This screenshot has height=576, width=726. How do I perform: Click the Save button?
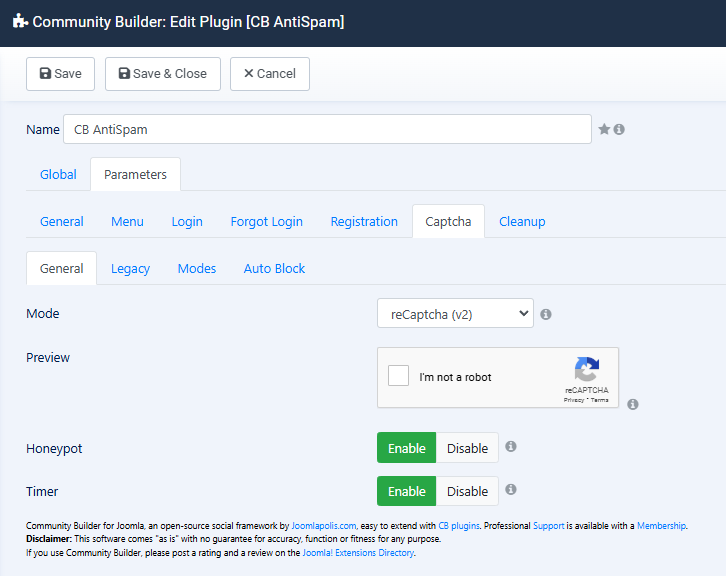point(61,74)
